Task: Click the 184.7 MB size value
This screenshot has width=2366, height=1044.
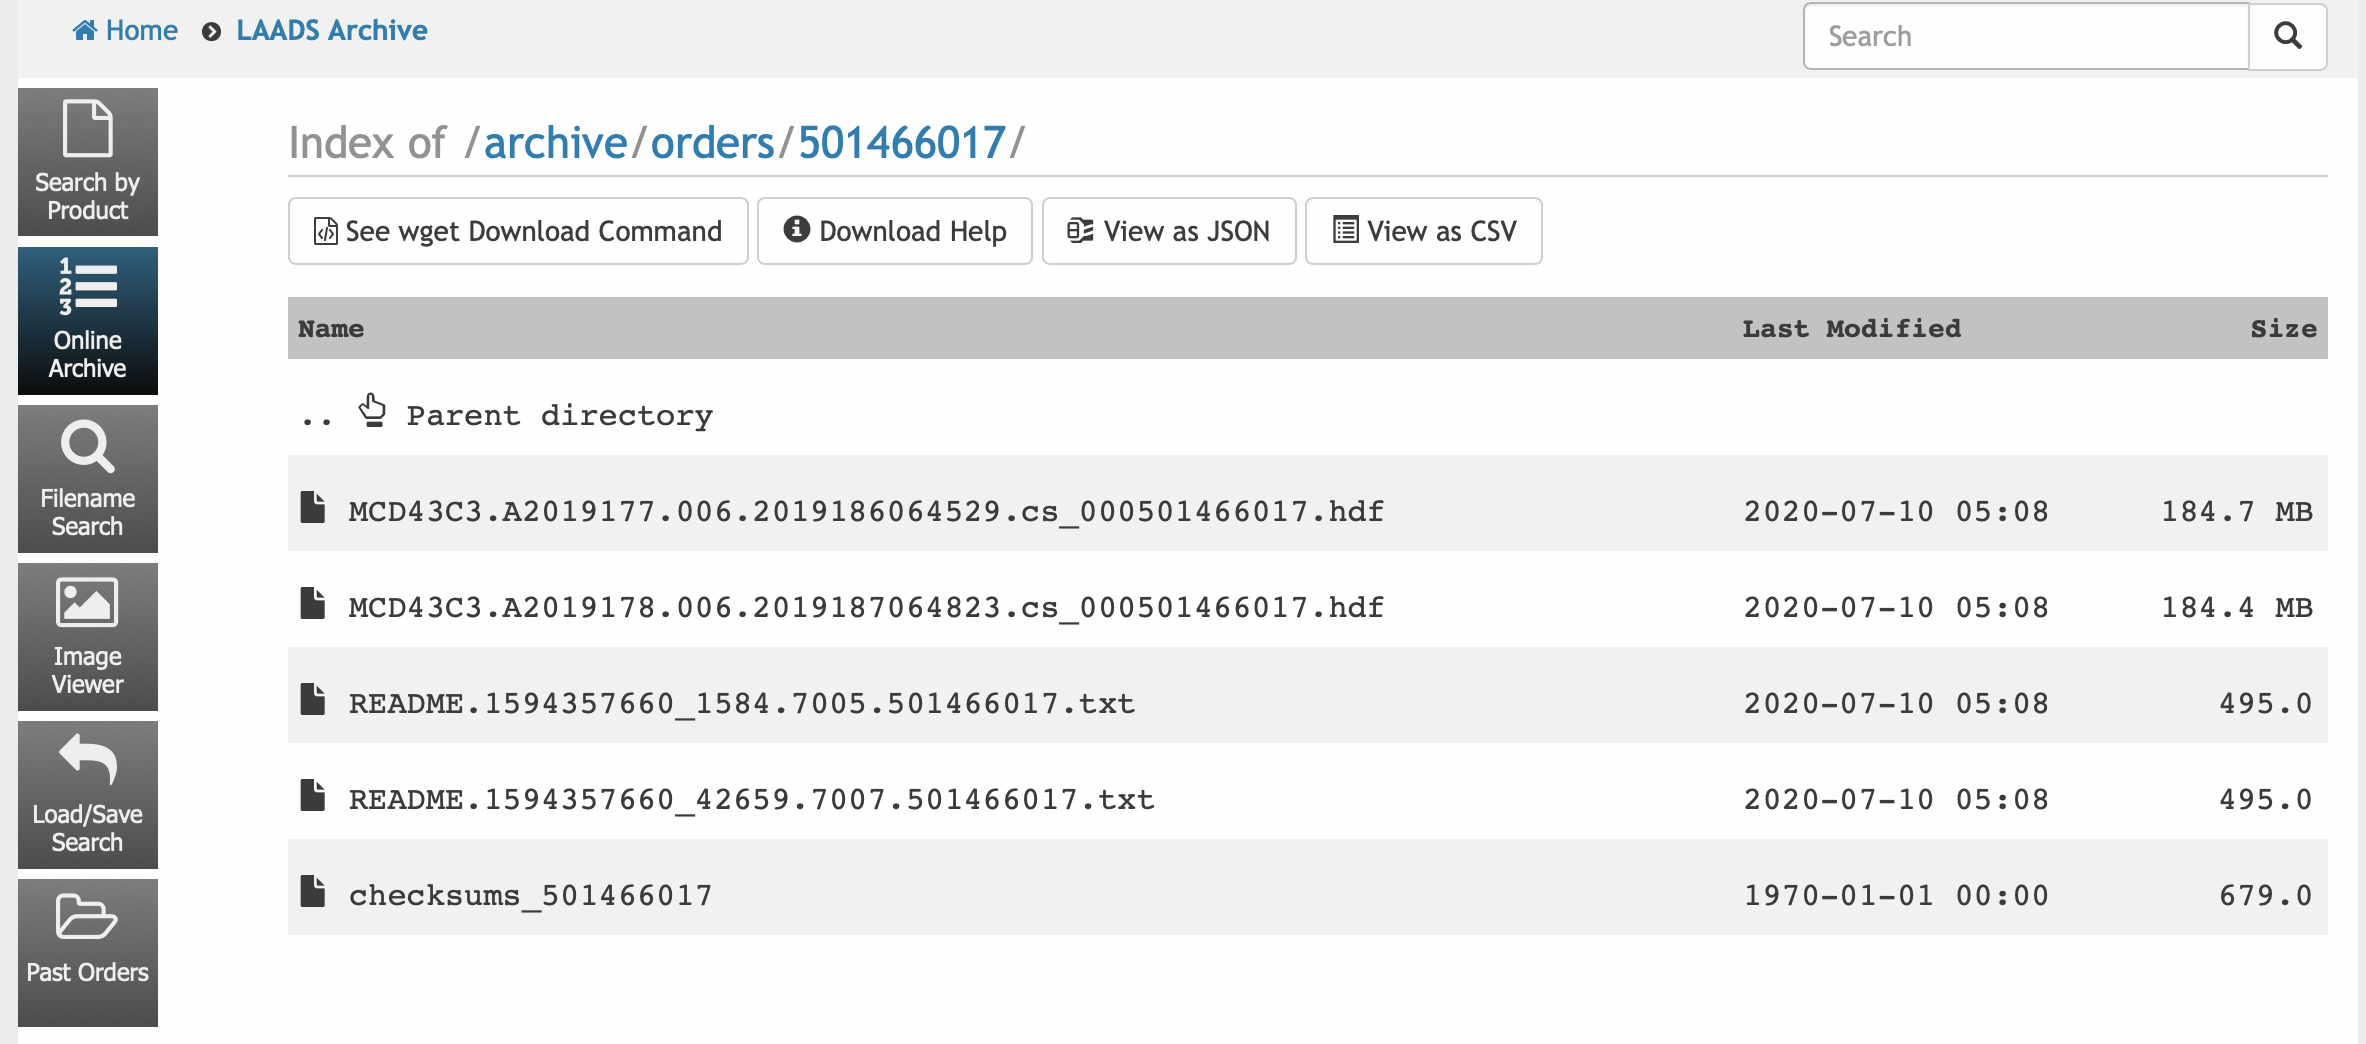Action: 2237,512
